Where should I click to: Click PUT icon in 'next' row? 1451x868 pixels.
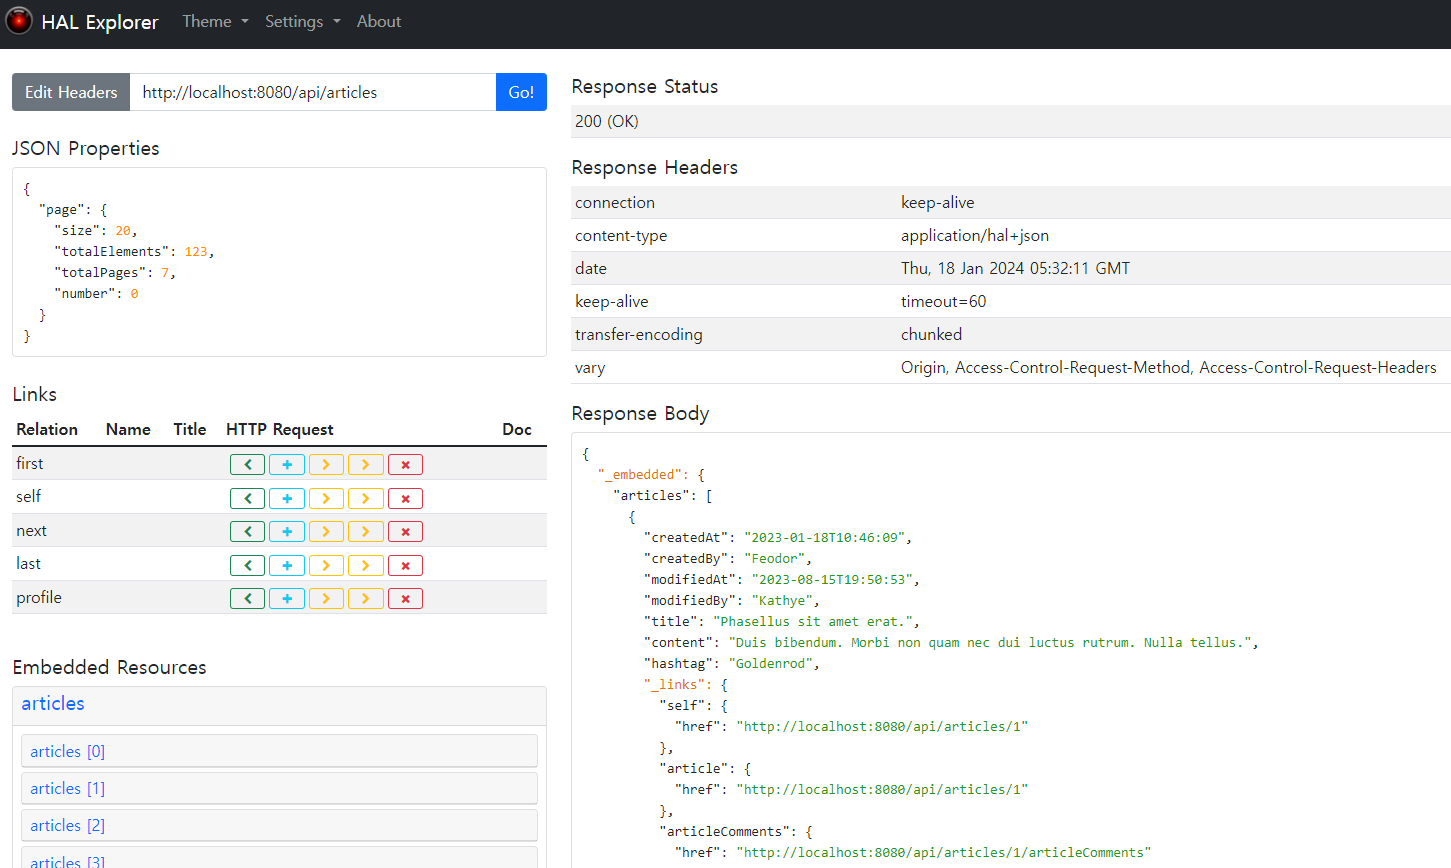[x=326, y=531]
